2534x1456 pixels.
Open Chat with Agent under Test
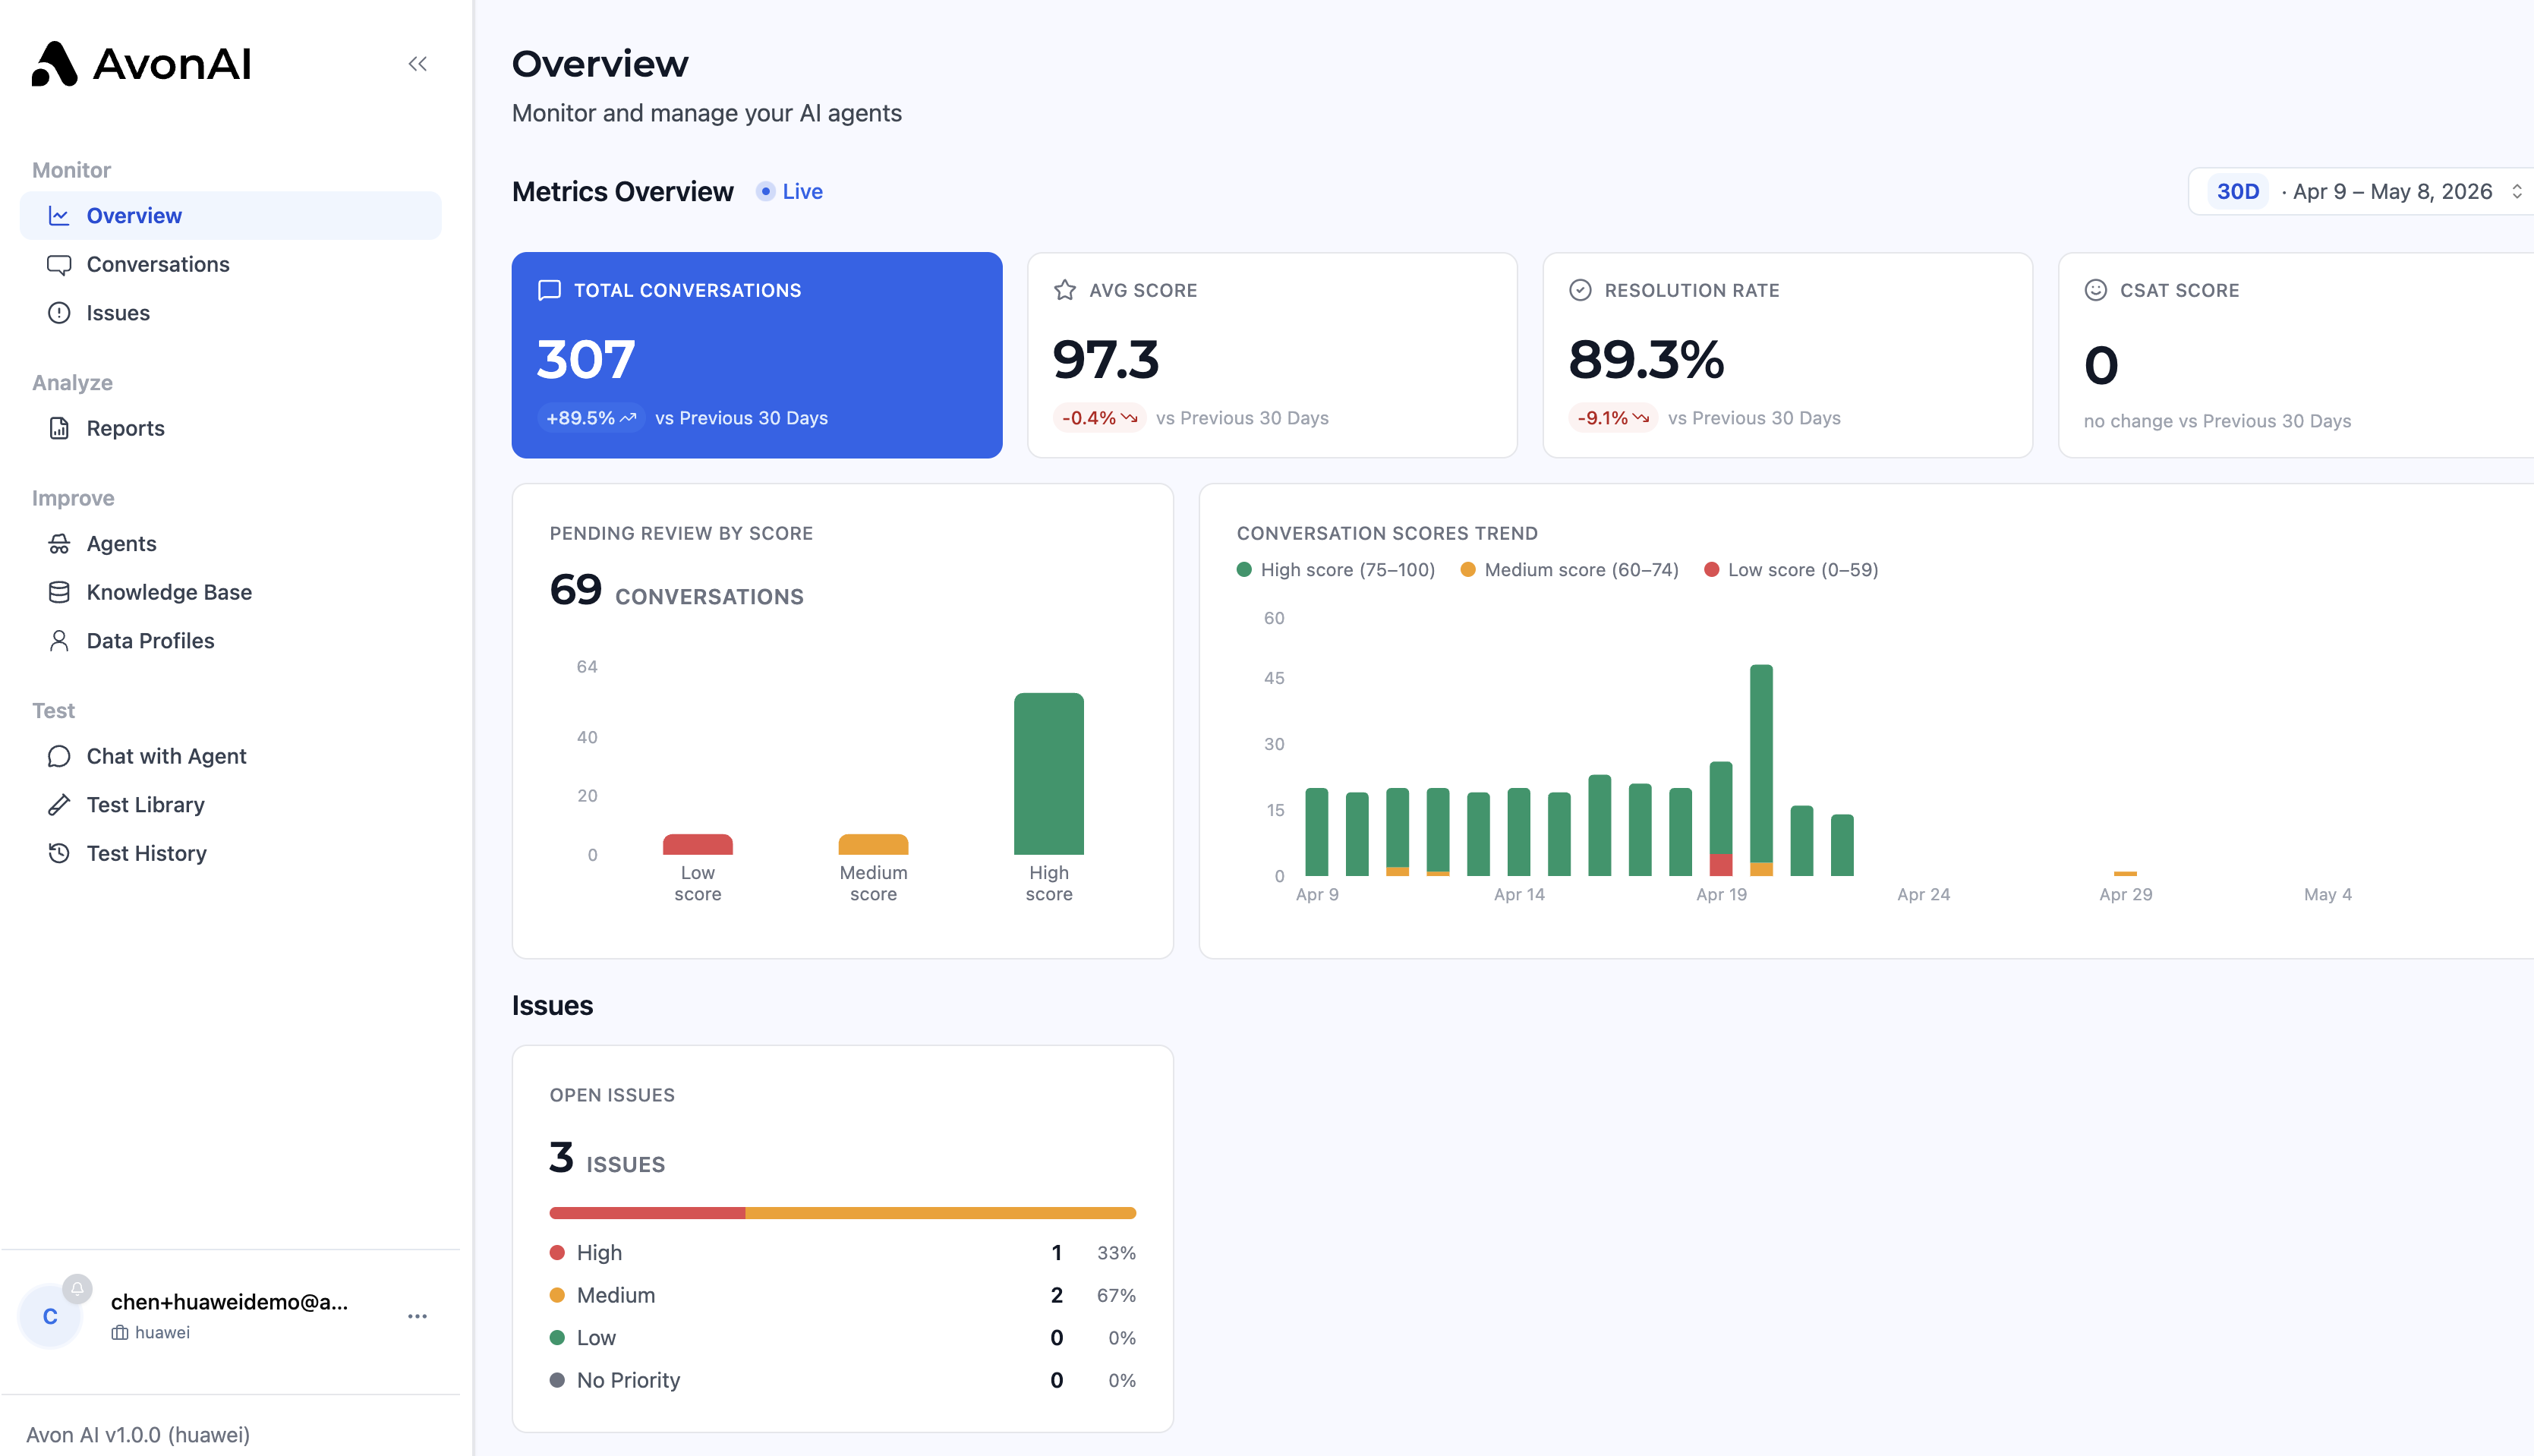[230, 756]
